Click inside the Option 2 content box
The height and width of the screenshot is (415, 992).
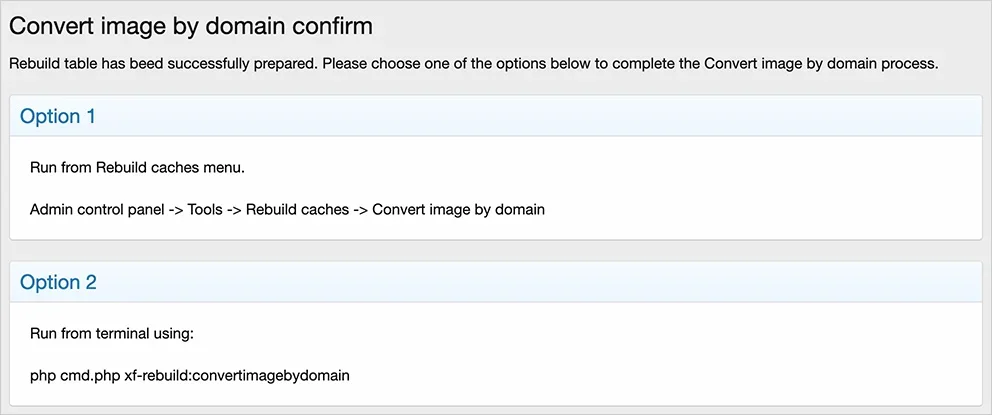click(x=495, y=354)
